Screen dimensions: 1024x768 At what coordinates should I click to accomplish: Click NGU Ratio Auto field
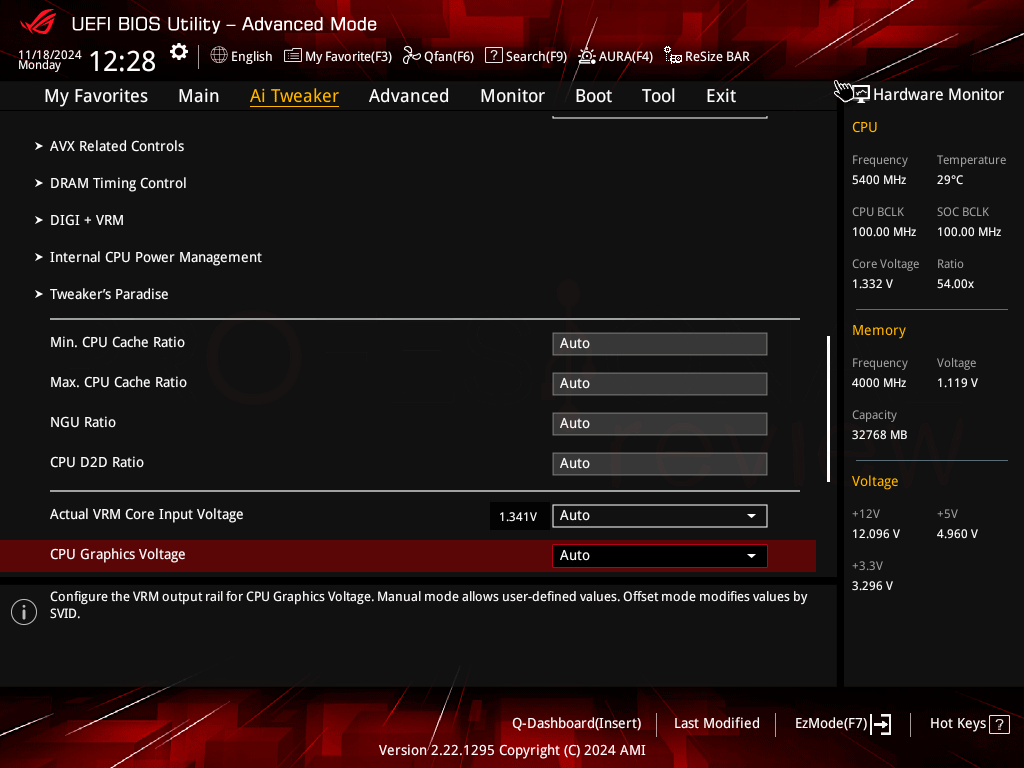[660, 424]
